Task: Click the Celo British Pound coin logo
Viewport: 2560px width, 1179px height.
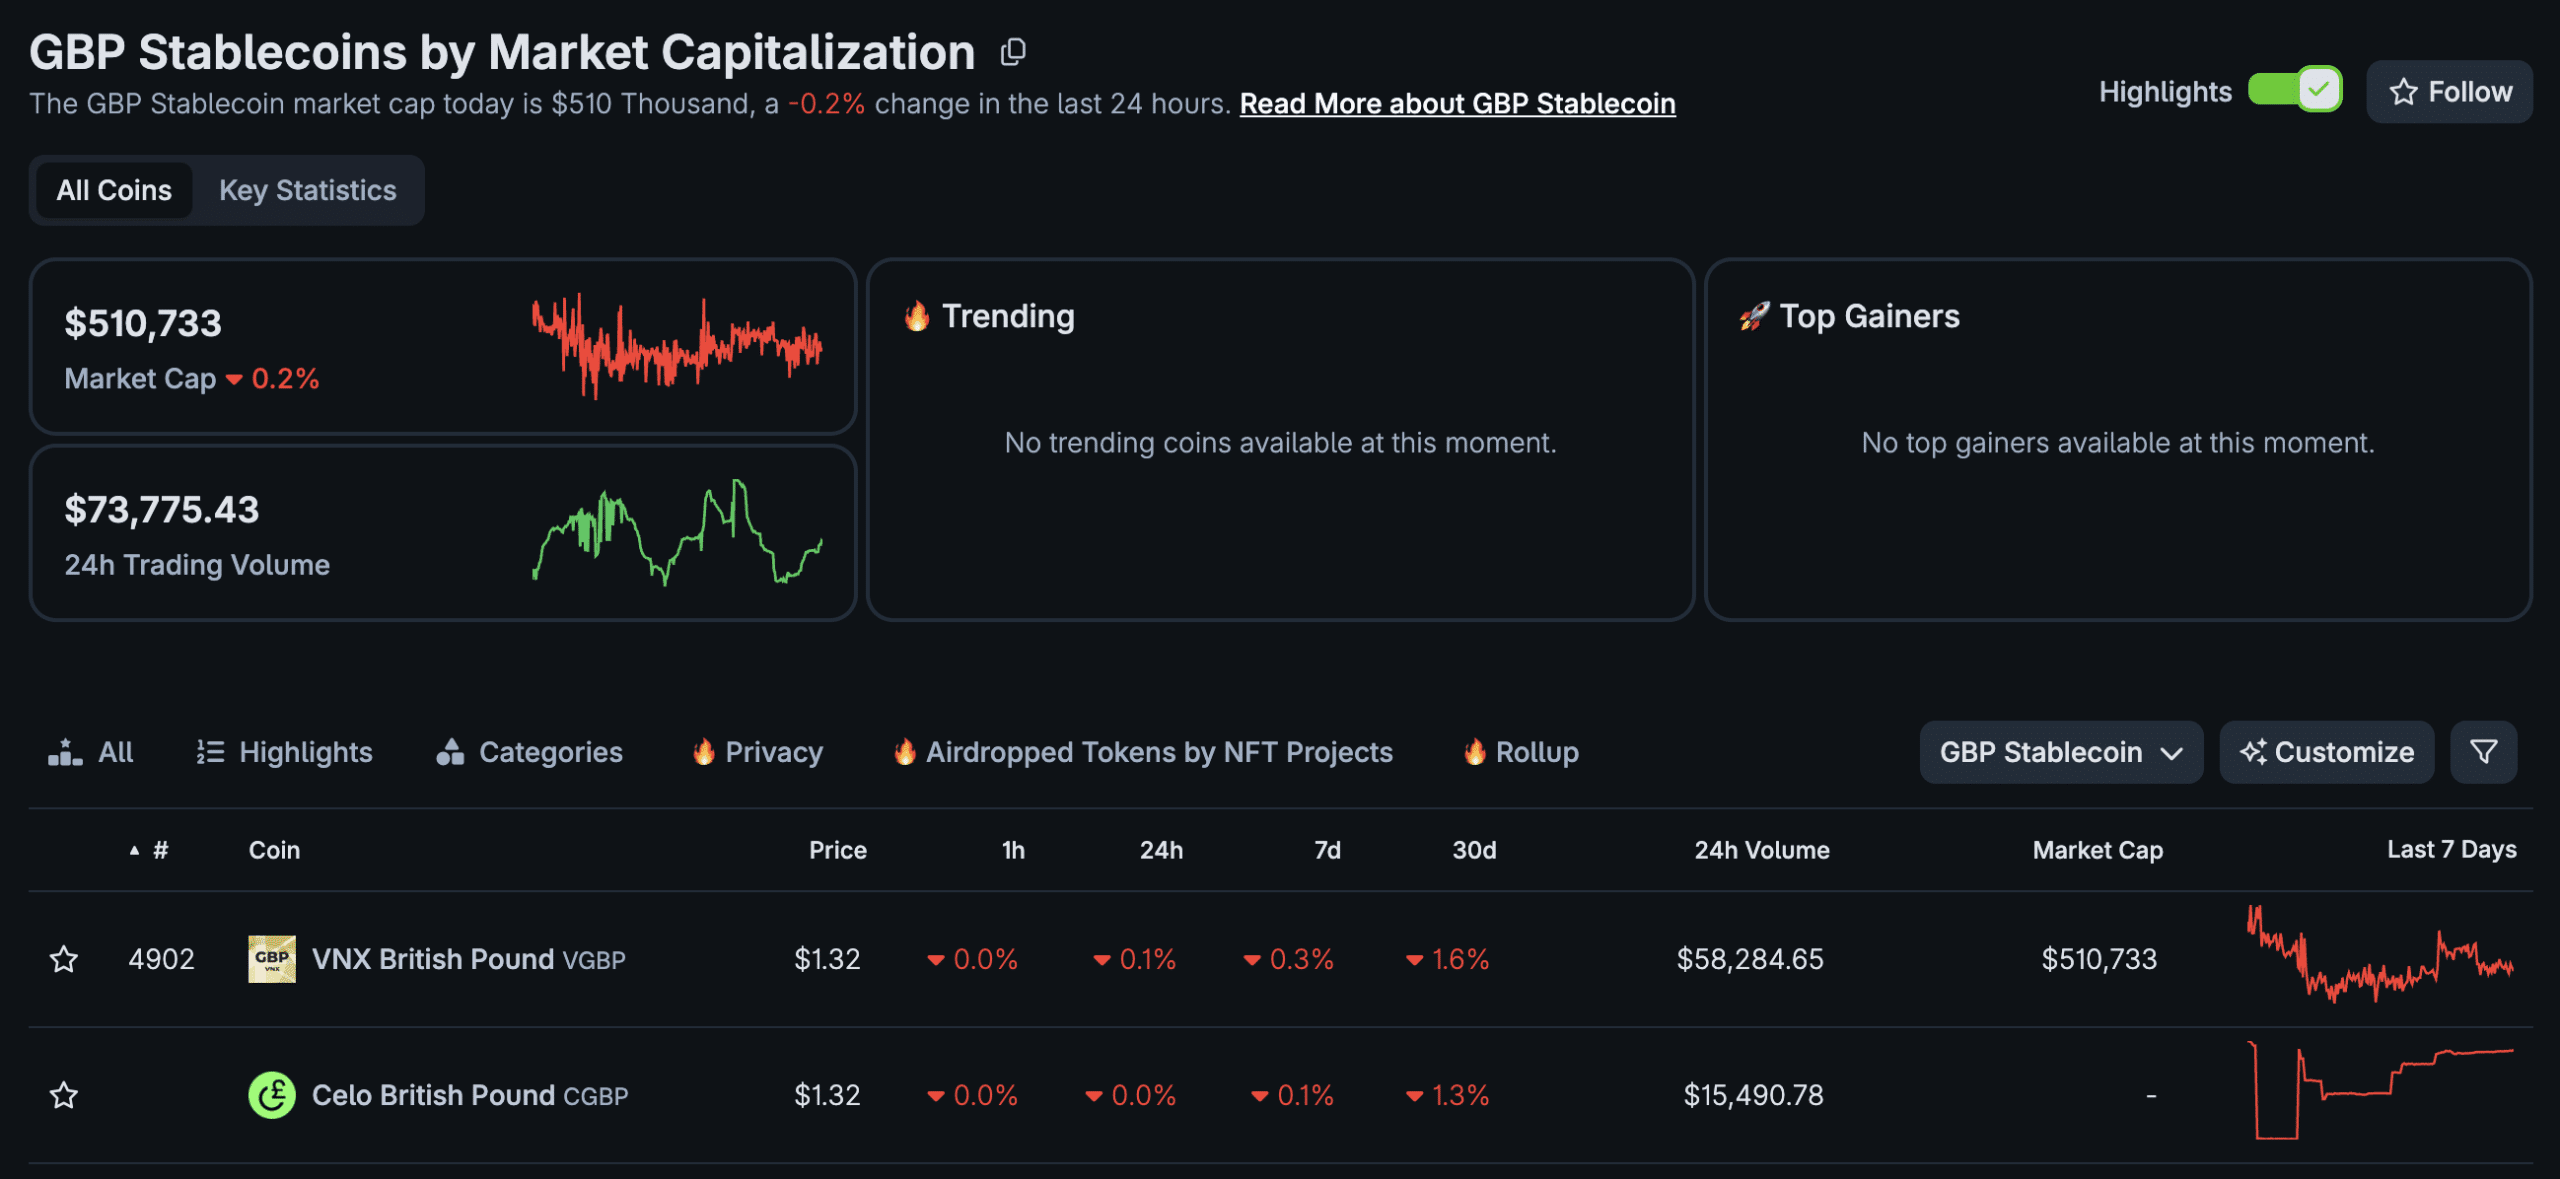Action: (271, 1094)
